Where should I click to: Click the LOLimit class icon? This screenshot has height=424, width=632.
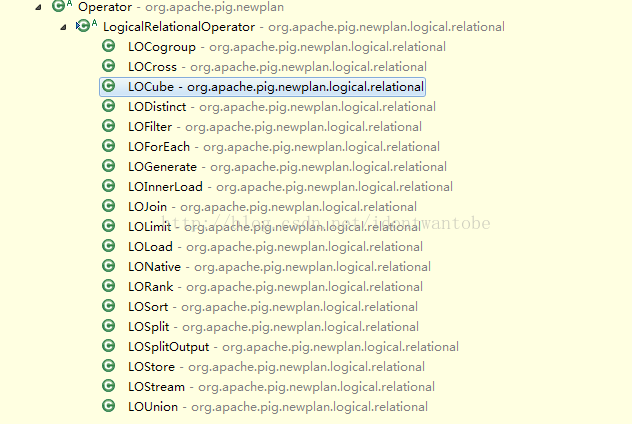click(108, 226)
